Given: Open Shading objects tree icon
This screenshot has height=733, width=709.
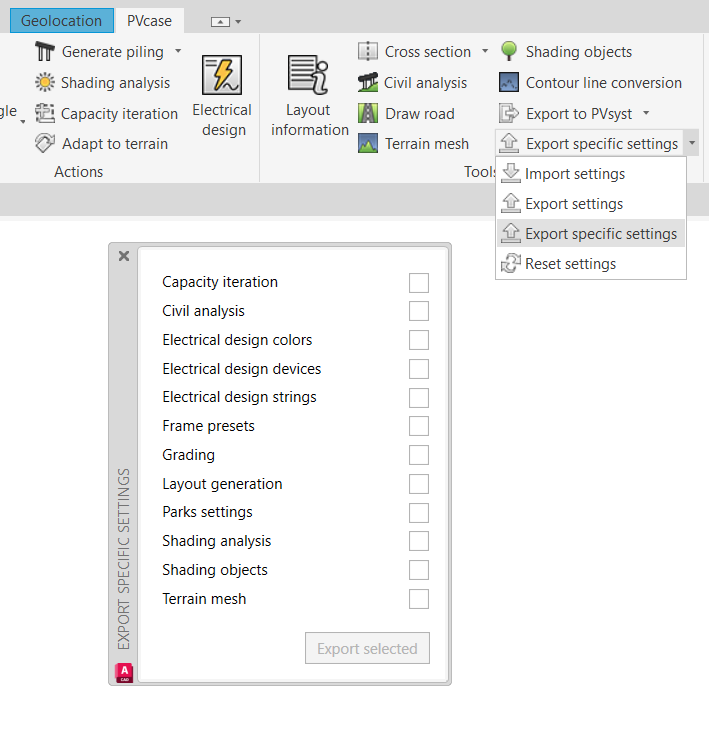Looking at the screenshot, I should coord(509,52).
